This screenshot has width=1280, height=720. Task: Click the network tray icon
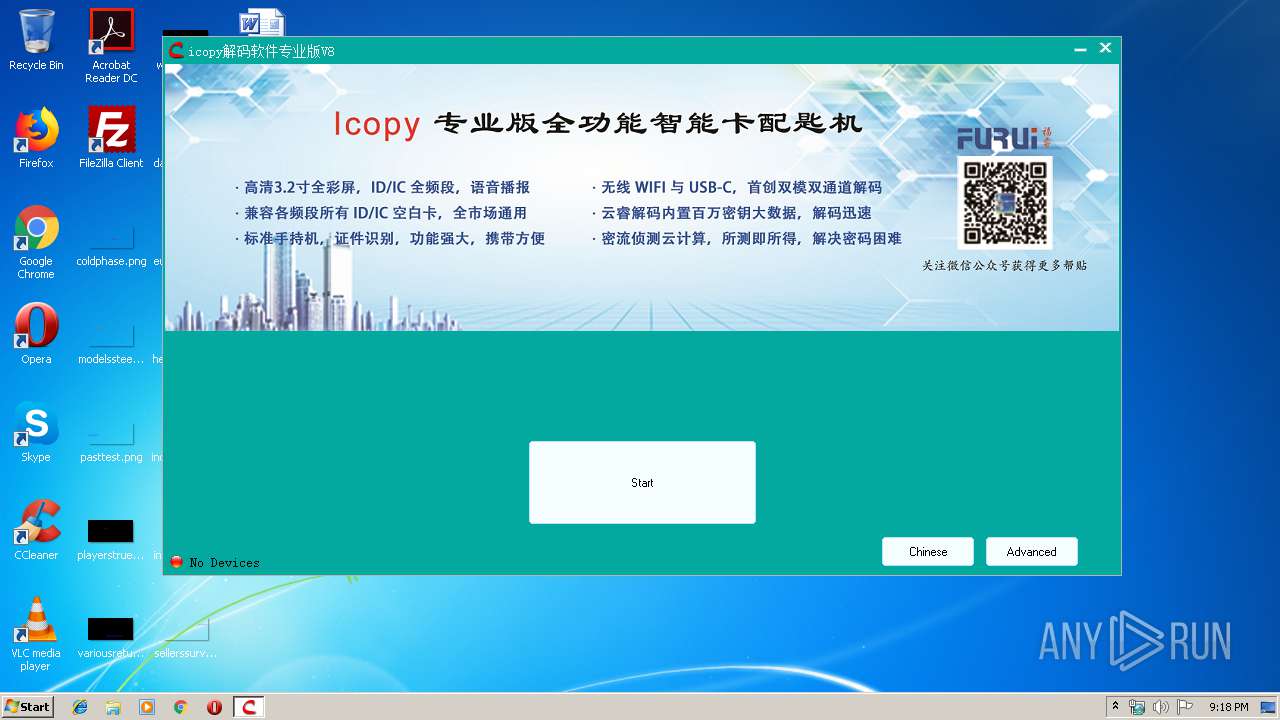click(x=1137, y=707)
